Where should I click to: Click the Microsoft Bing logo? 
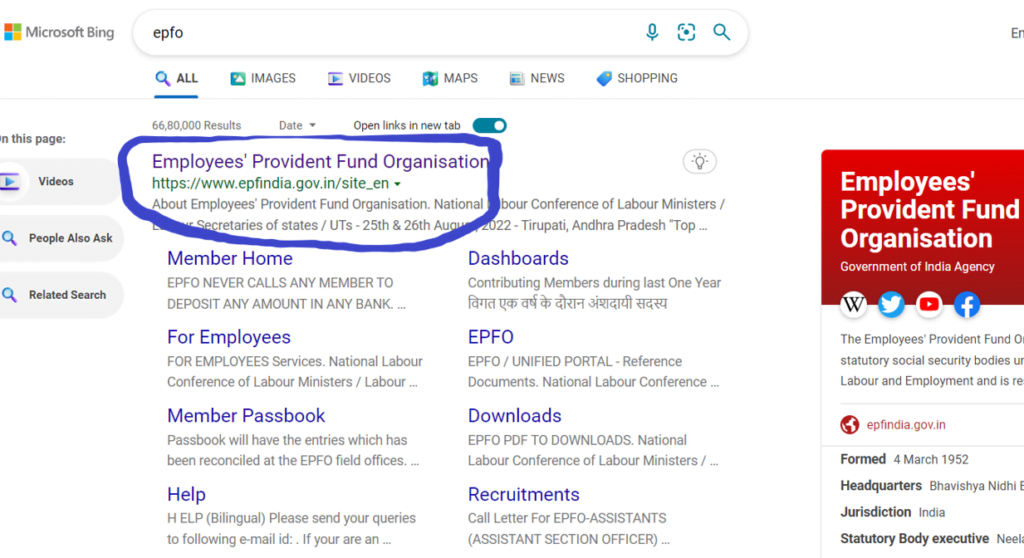(x=59, y=32)
